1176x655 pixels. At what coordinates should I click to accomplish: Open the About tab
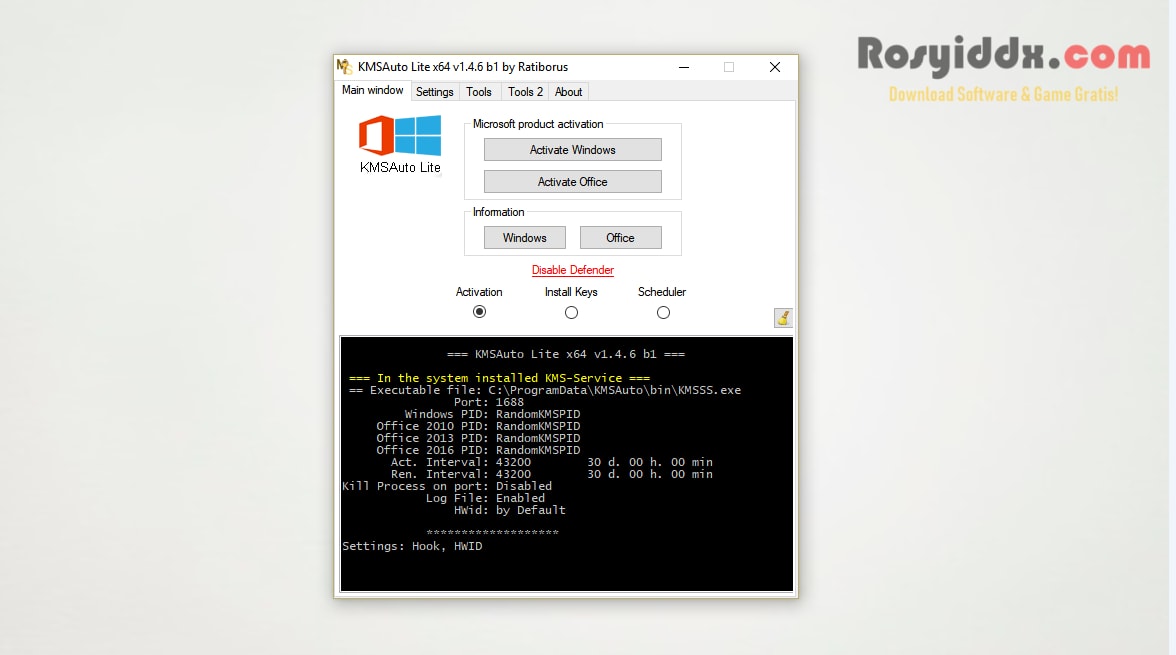568,92
